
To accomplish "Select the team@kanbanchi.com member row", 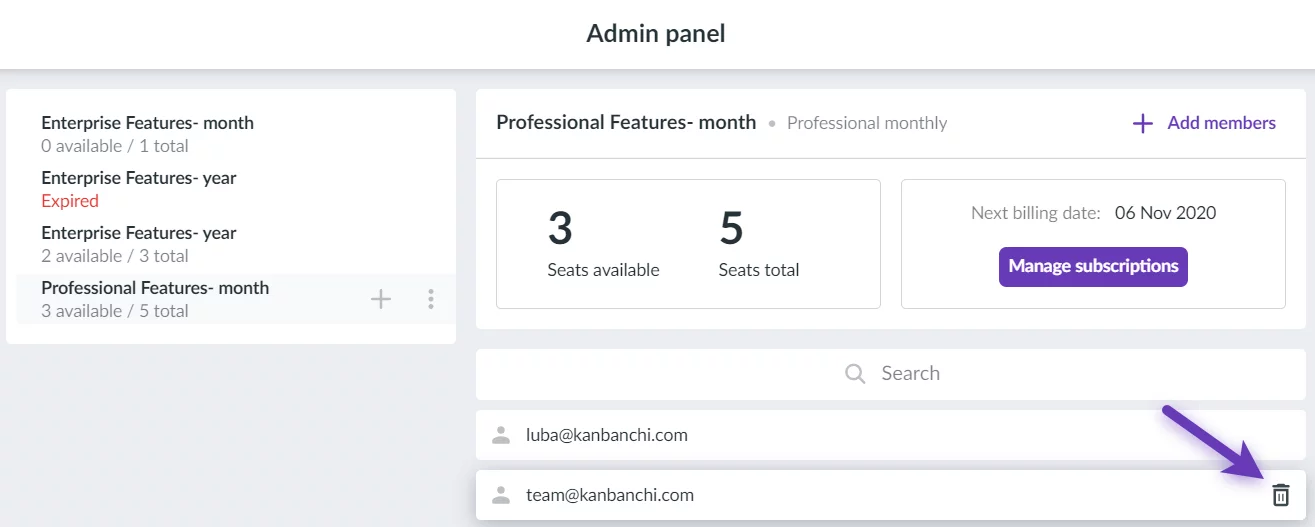I will (892, 495).
